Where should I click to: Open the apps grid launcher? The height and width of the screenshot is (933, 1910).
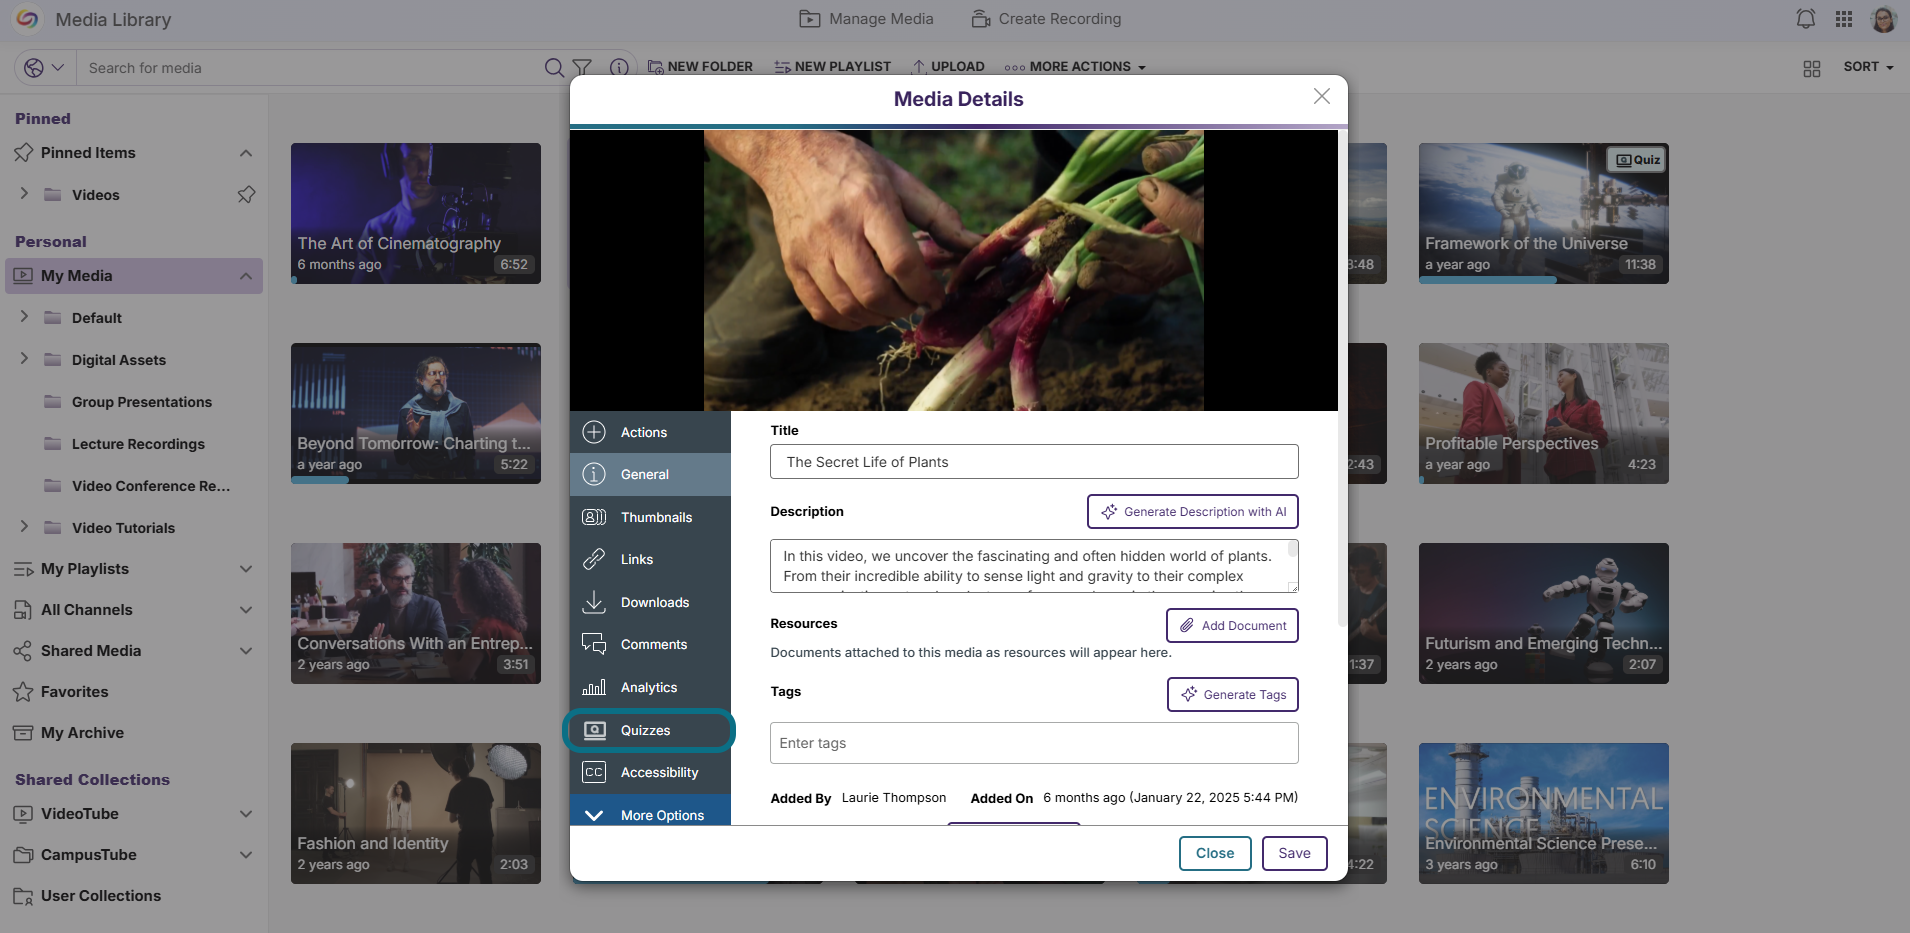coord(1844,19)
